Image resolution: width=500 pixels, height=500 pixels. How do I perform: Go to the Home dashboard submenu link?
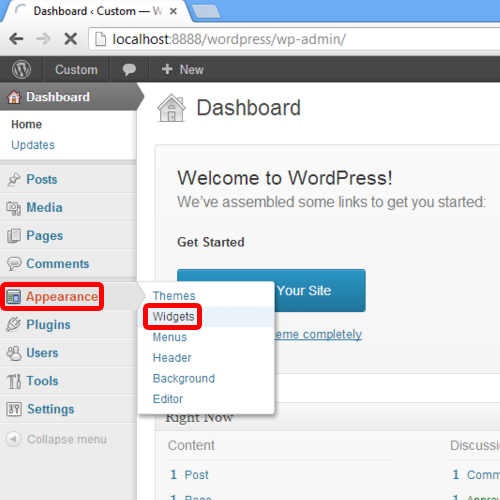click(27, 124)
